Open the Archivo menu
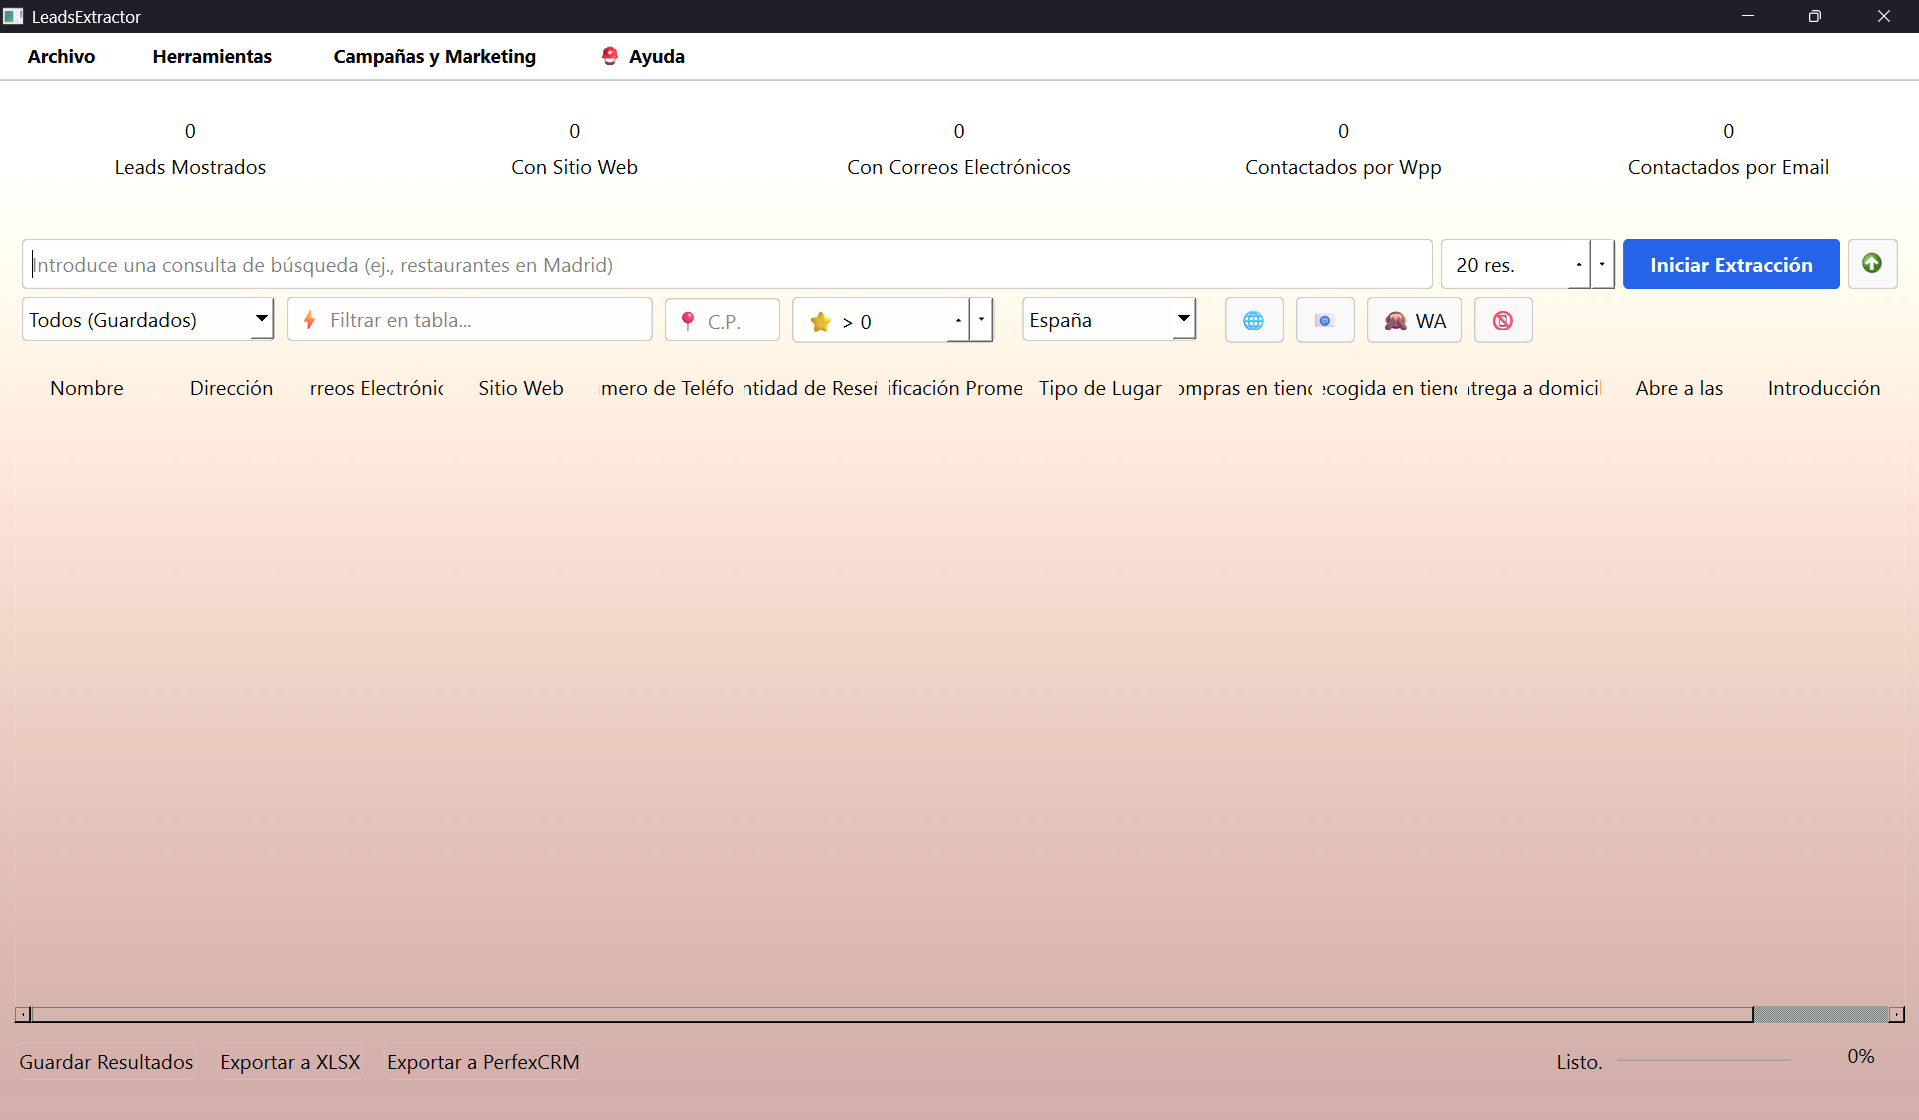 coord(61,57)
